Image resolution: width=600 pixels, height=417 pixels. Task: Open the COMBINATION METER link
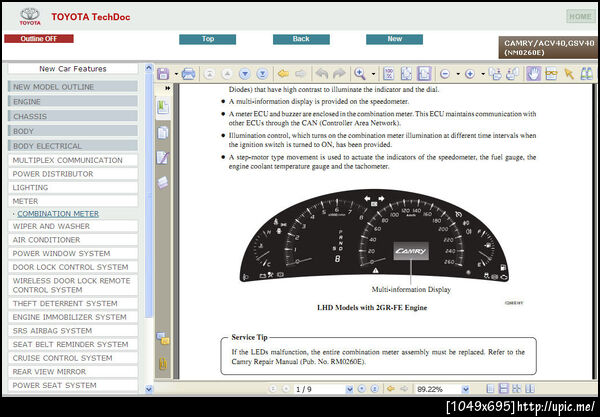tap(58, 214)
